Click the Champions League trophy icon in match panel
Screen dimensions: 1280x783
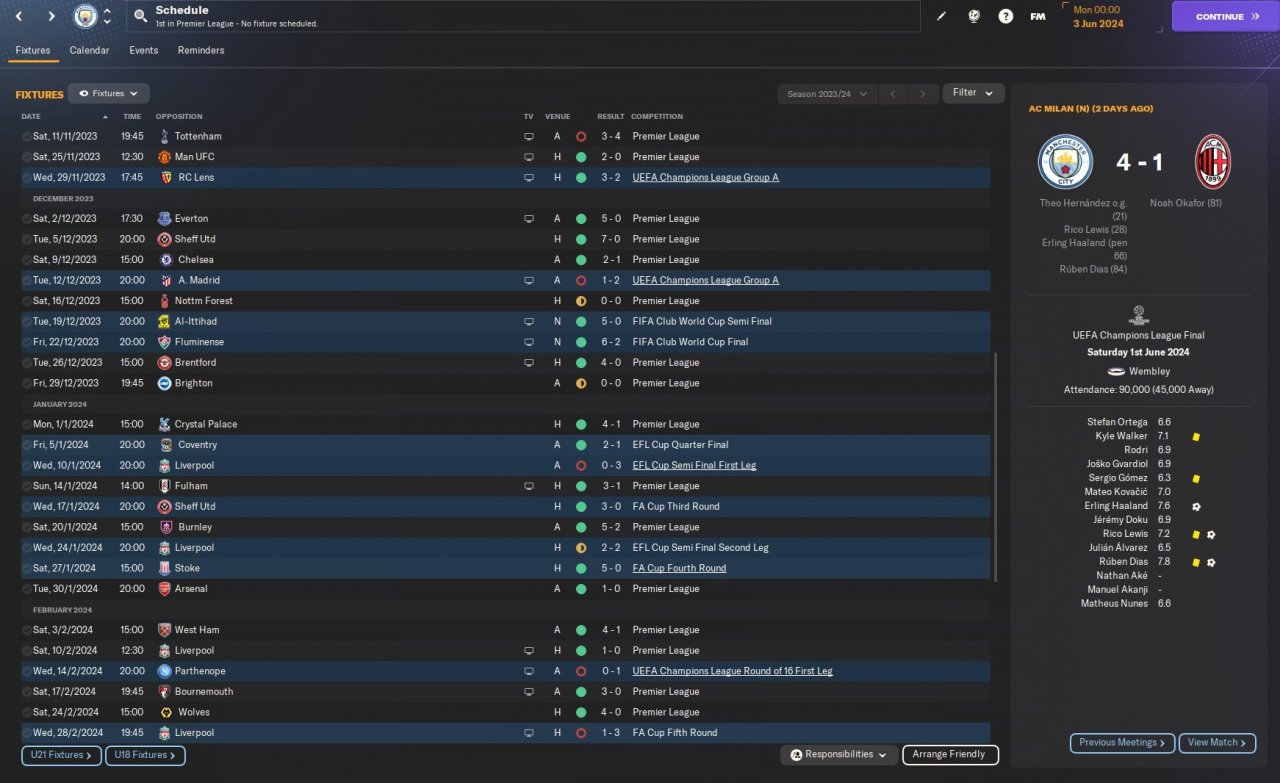1139,316
